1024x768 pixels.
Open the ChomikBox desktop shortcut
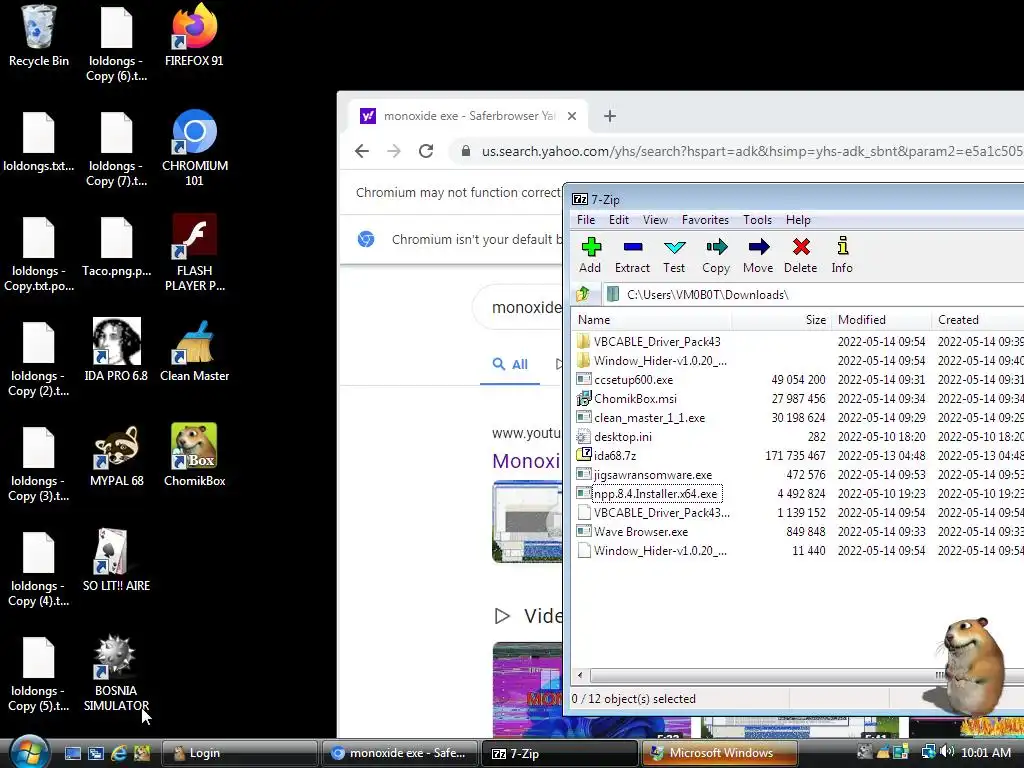click(195, 455)
